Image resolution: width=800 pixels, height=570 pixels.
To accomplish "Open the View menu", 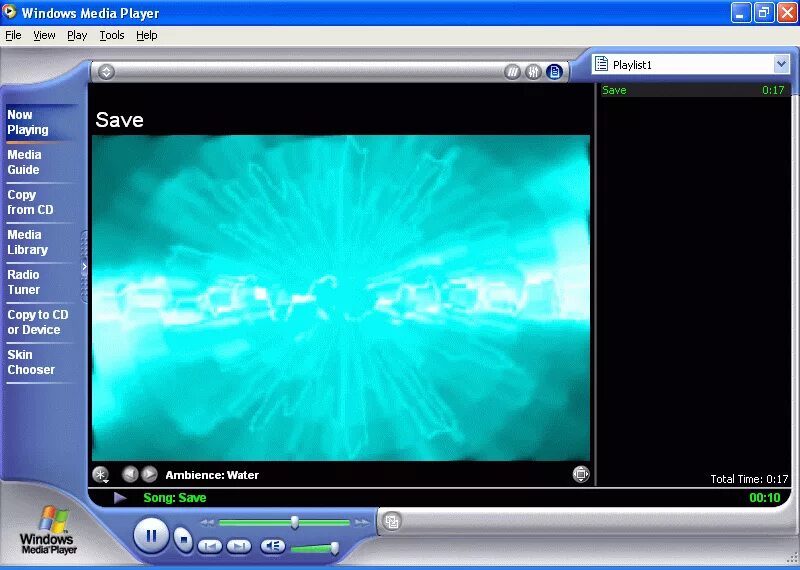I will [x=44, y=35].
